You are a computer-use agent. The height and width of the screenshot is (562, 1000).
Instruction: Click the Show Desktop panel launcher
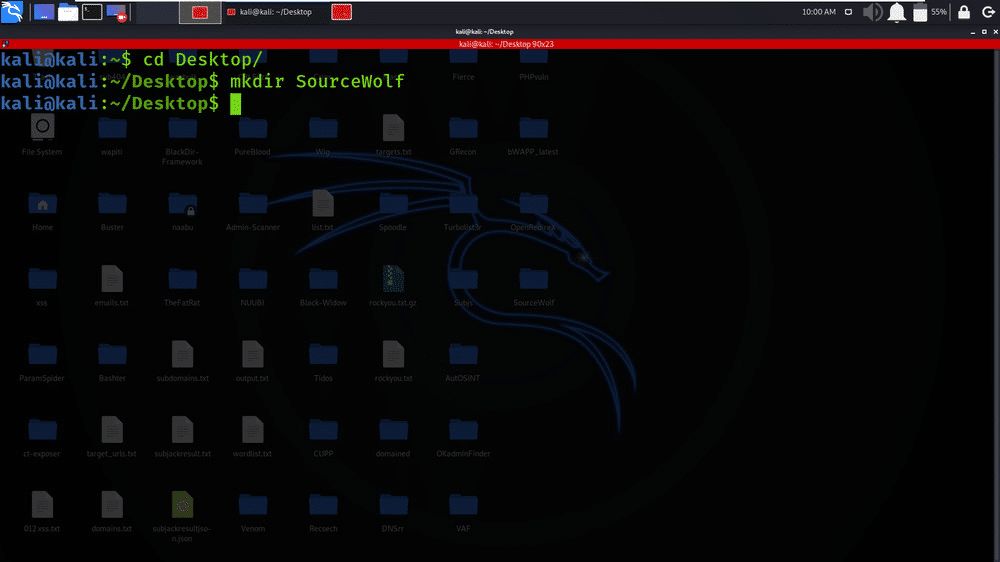[44, 12]
